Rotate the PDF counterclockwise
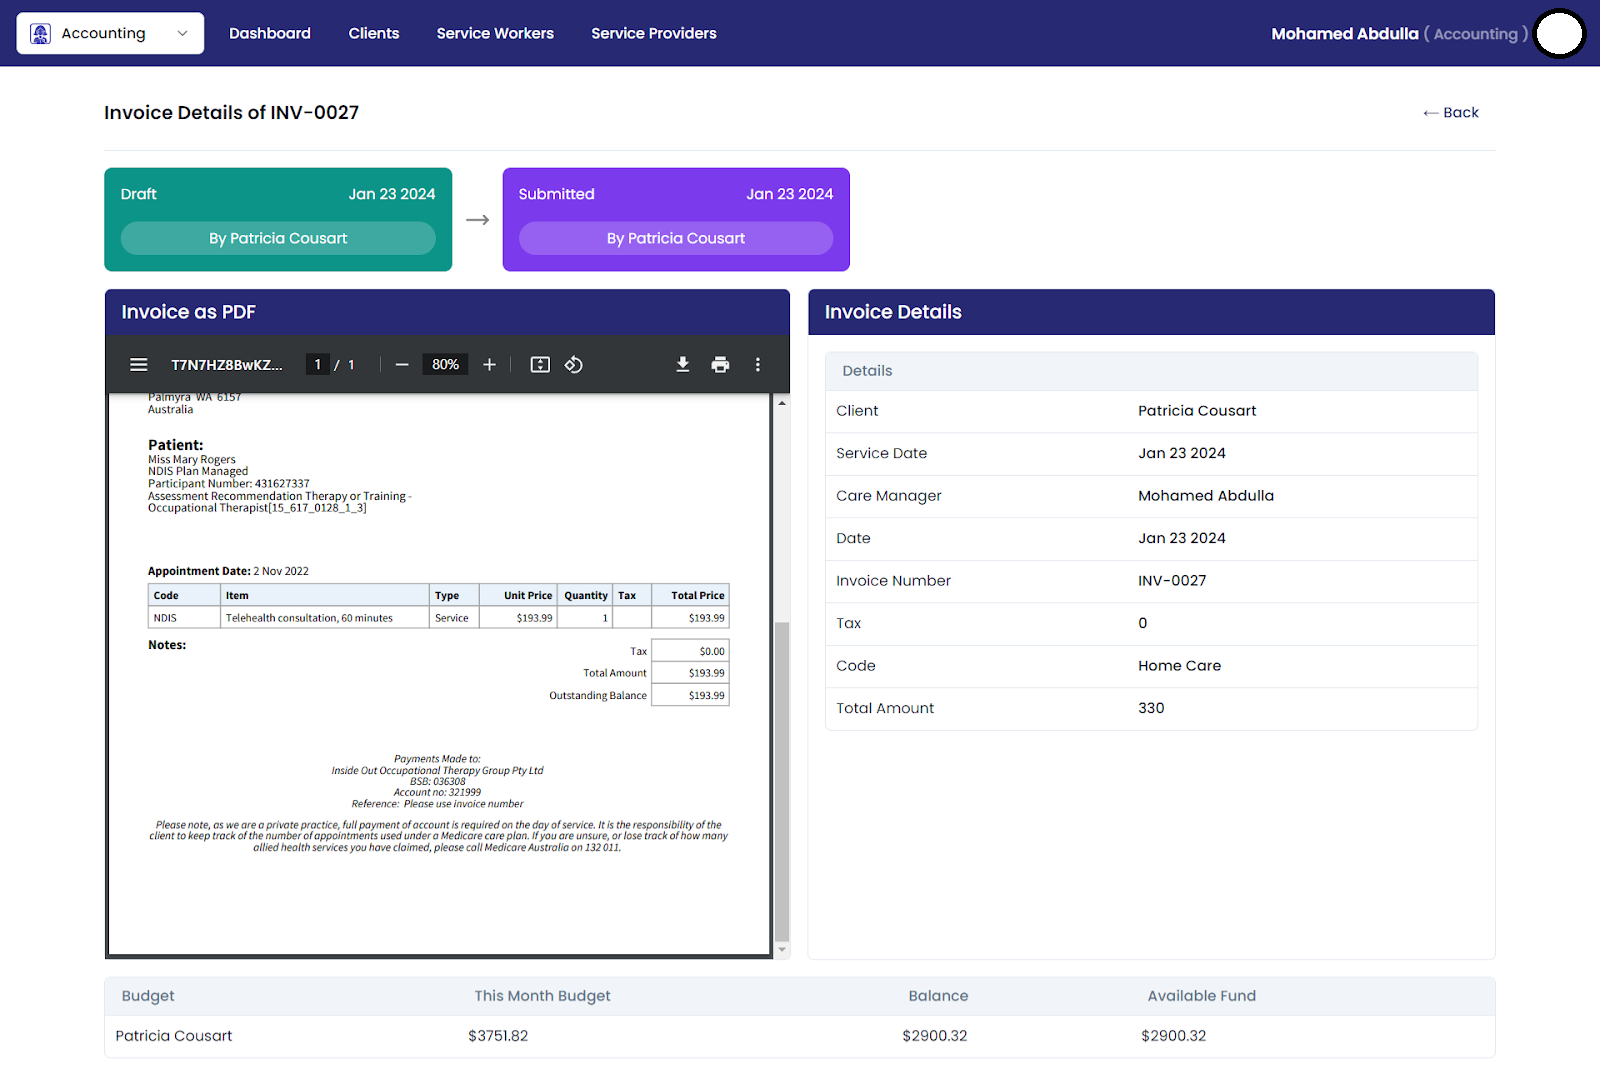1600x1084 pixels. 574,365
